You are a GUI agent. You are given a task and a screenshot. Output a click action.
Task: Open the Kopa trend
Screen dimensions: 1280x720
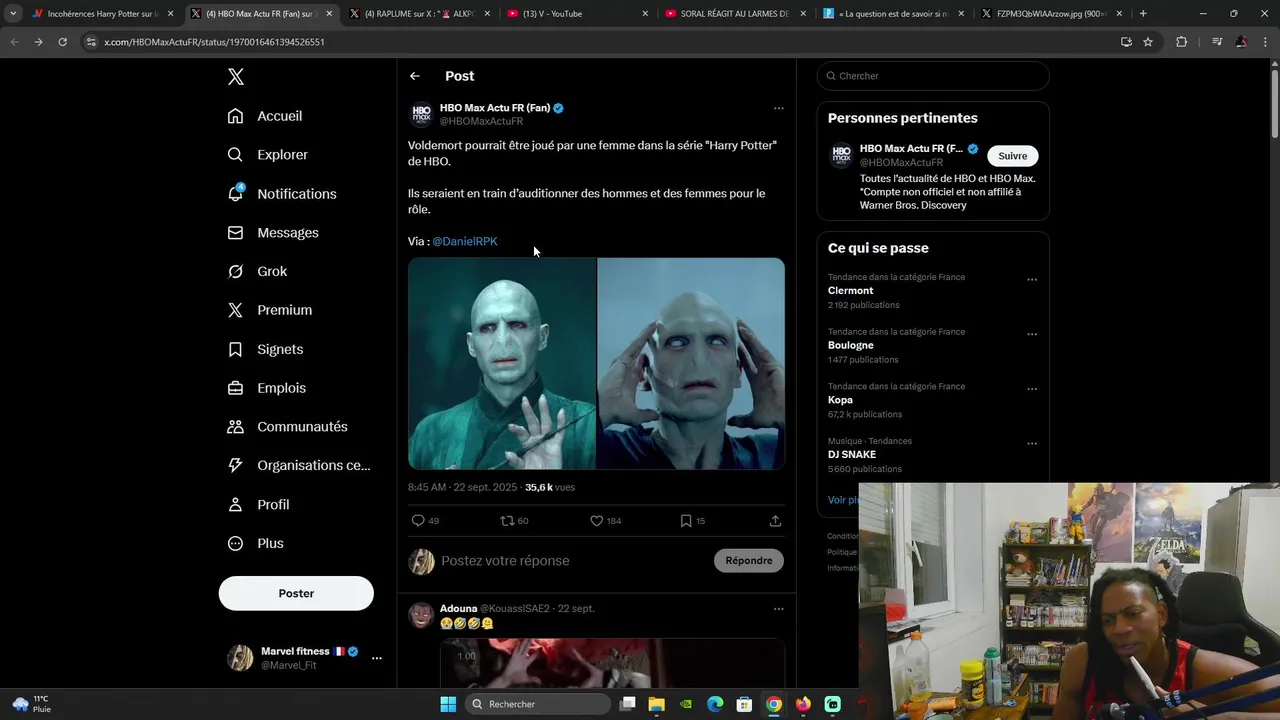point(840,400)
